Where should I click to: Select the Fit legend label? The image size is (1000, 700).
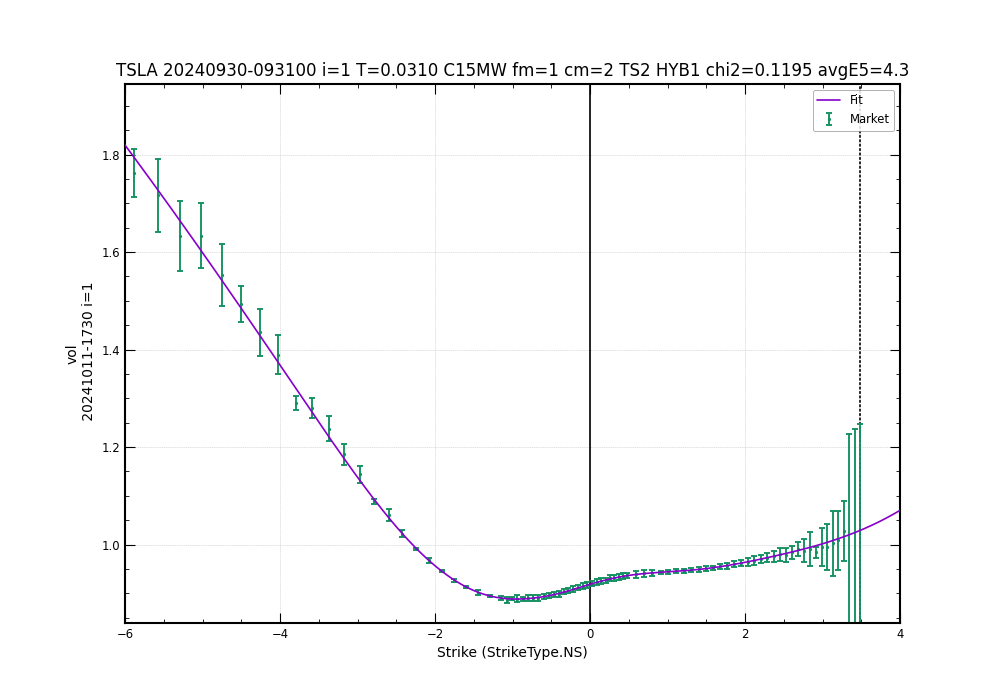click(856, 100)
